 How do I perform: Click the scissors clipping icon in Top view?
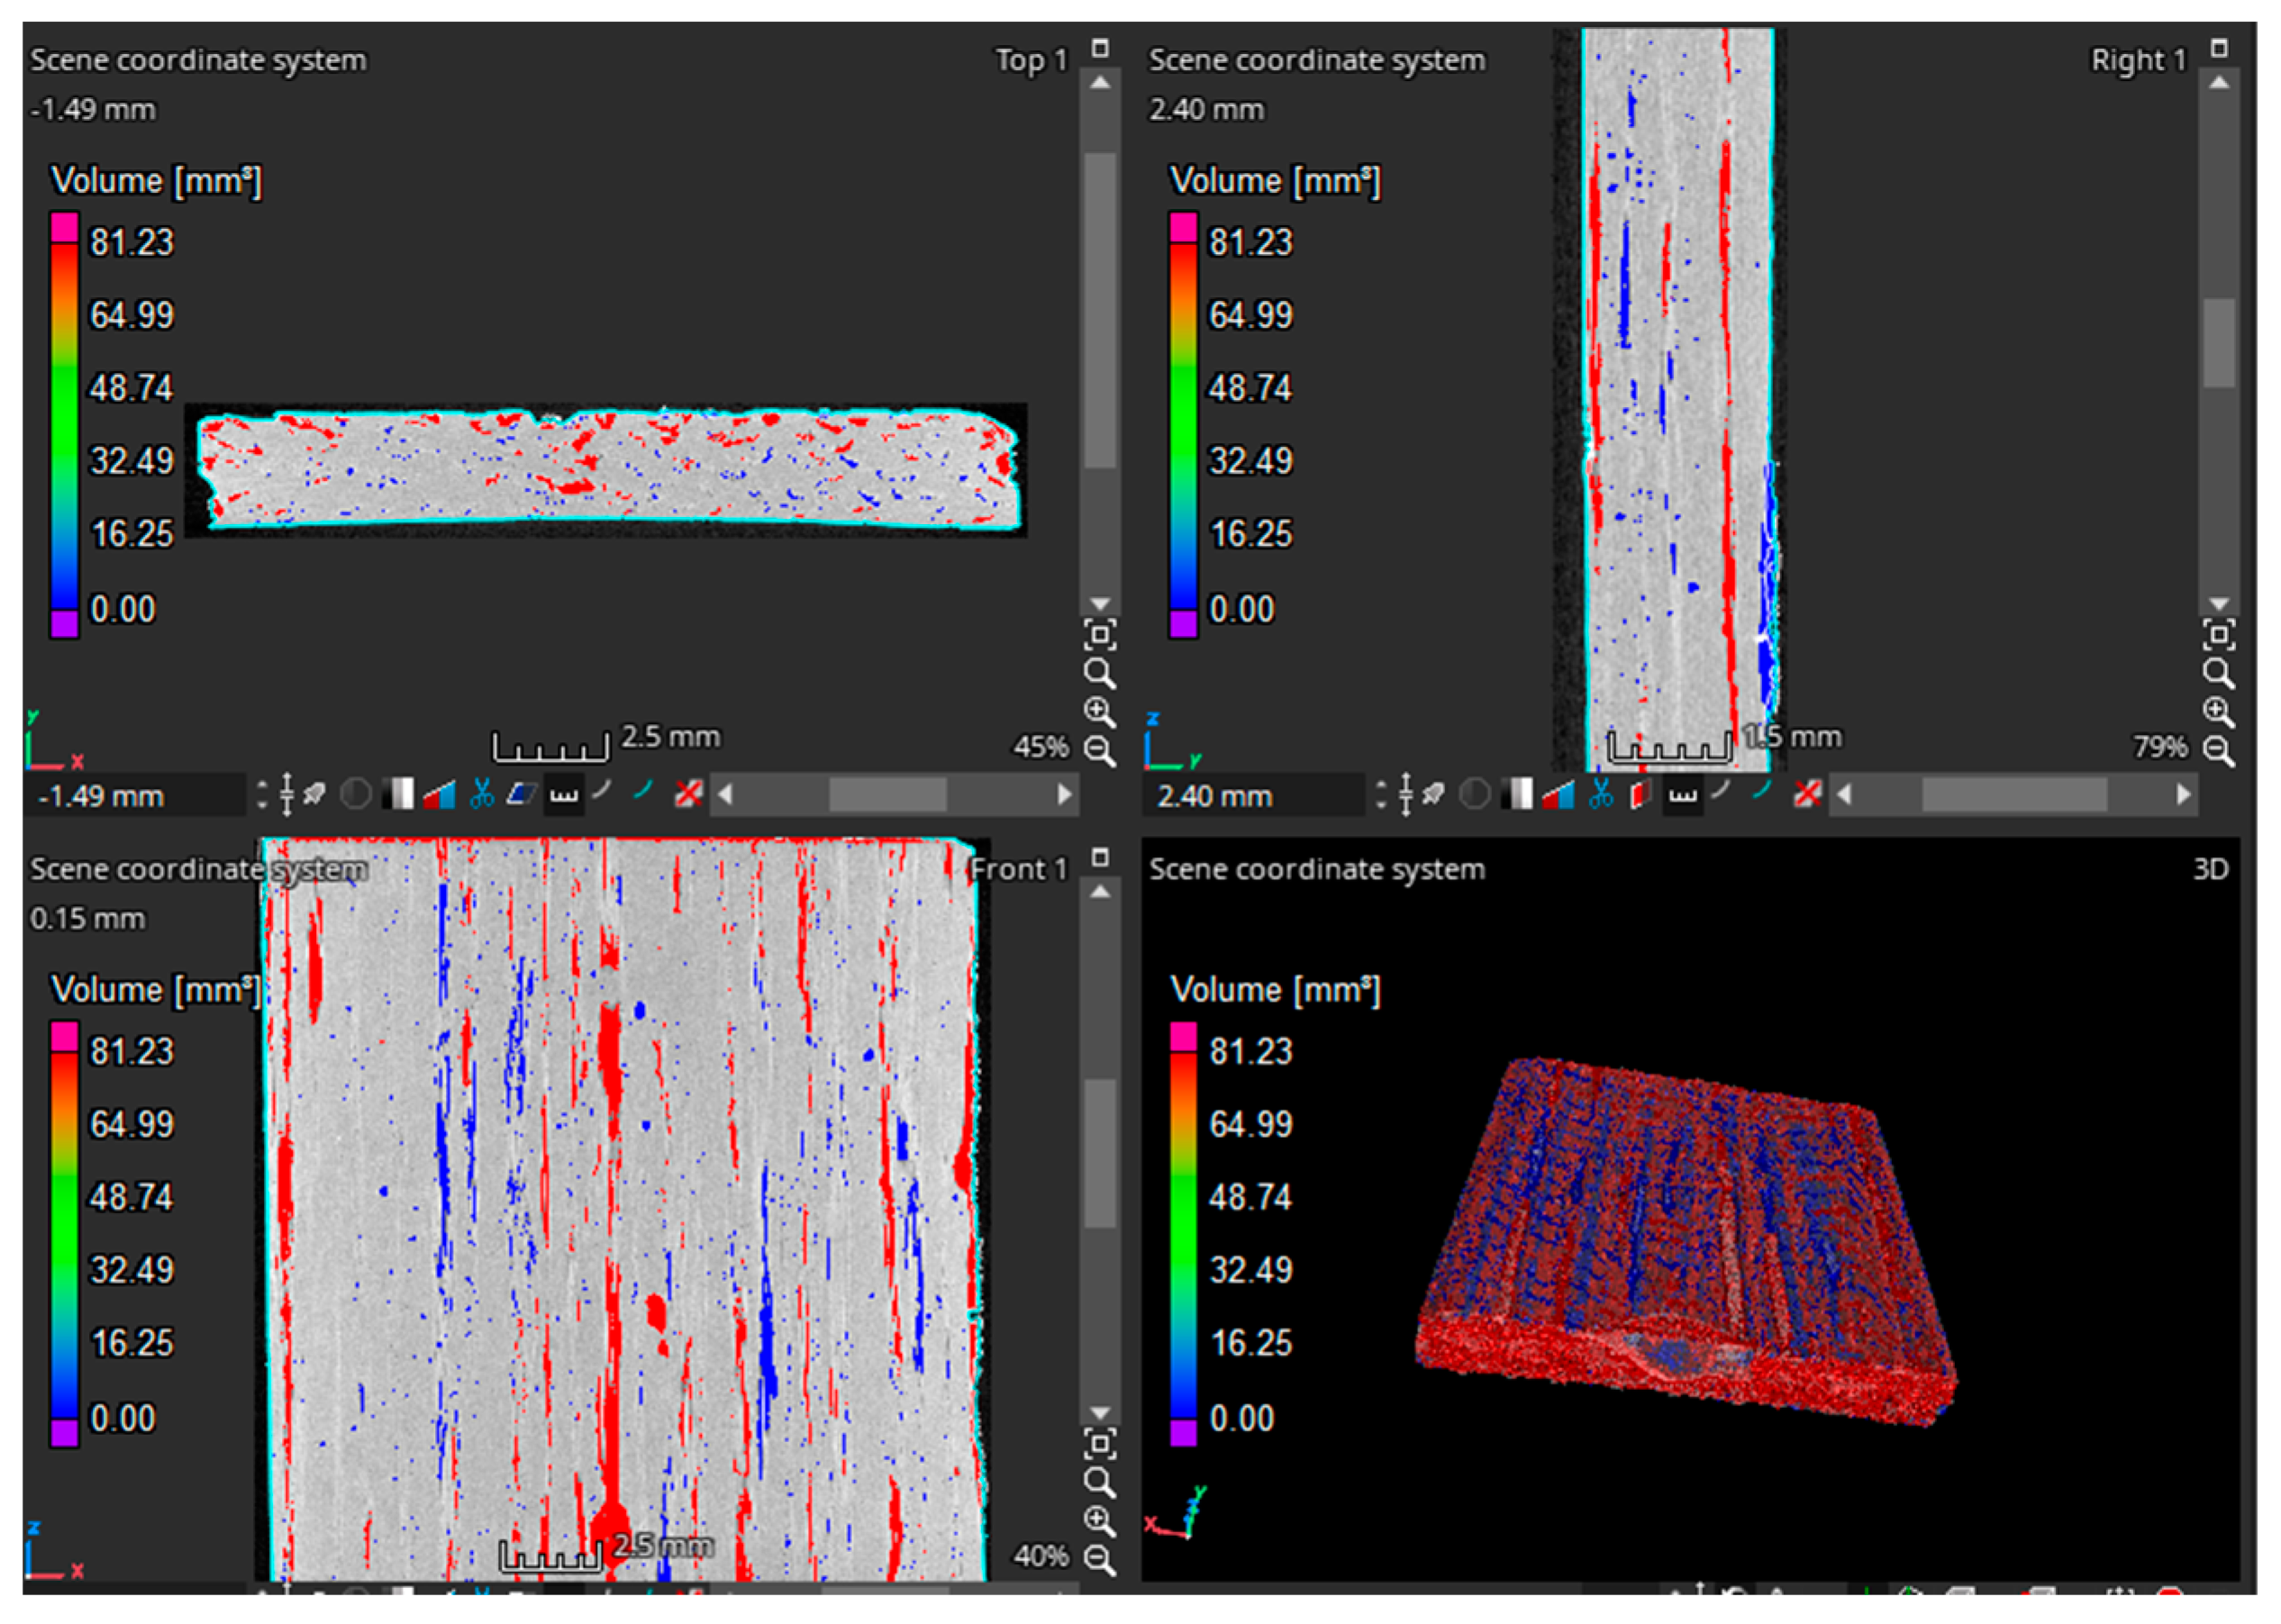(481, 795)
